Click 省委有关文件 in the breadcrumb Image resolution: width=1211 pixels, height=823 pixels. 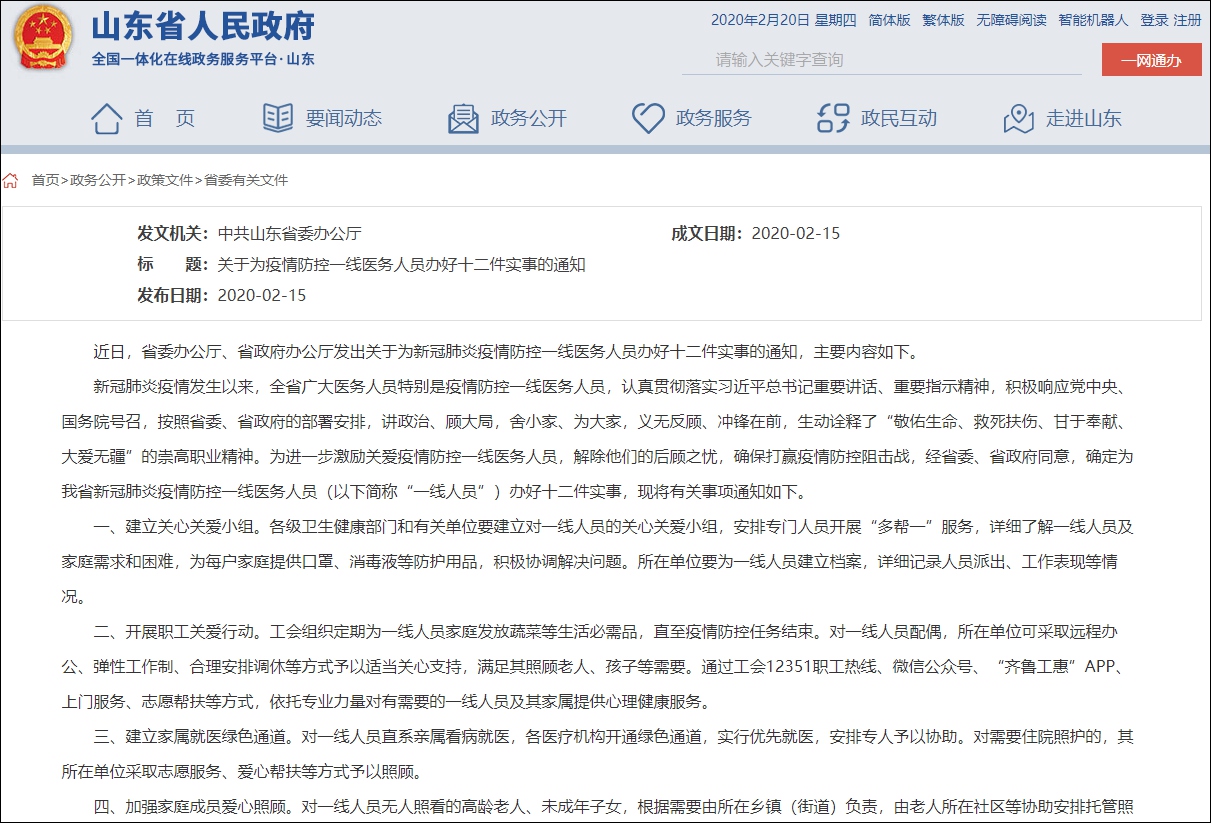[246, 180]
